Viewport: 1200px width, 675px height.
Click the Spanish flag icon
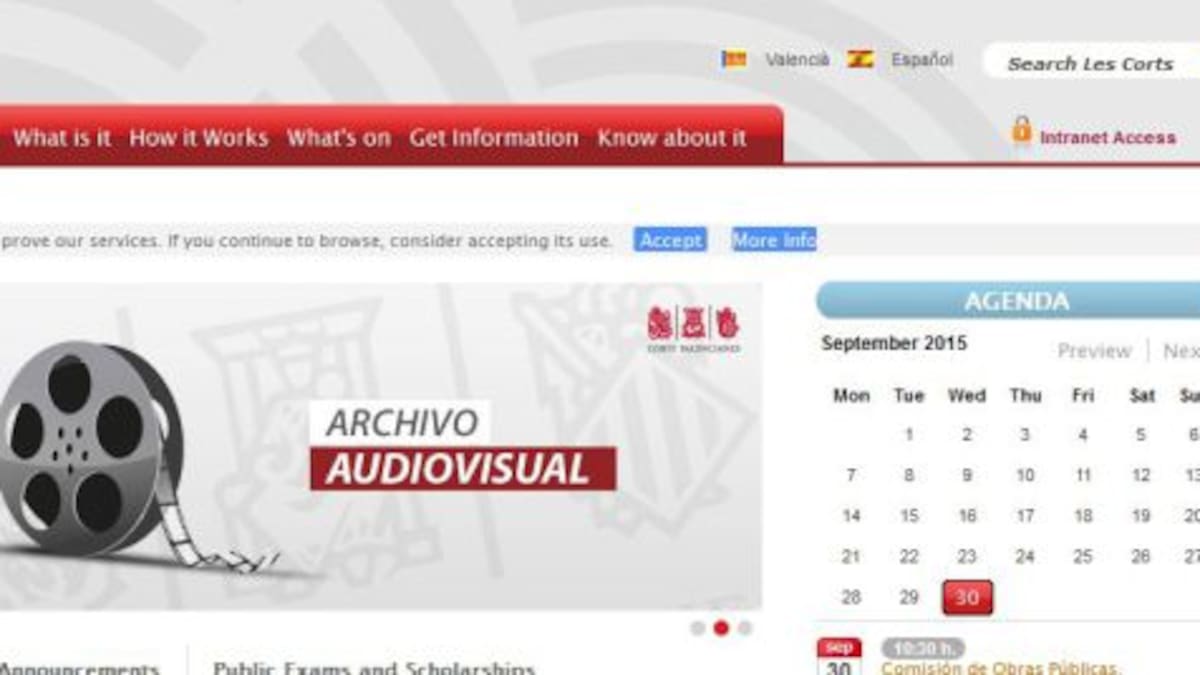[860, 59]
